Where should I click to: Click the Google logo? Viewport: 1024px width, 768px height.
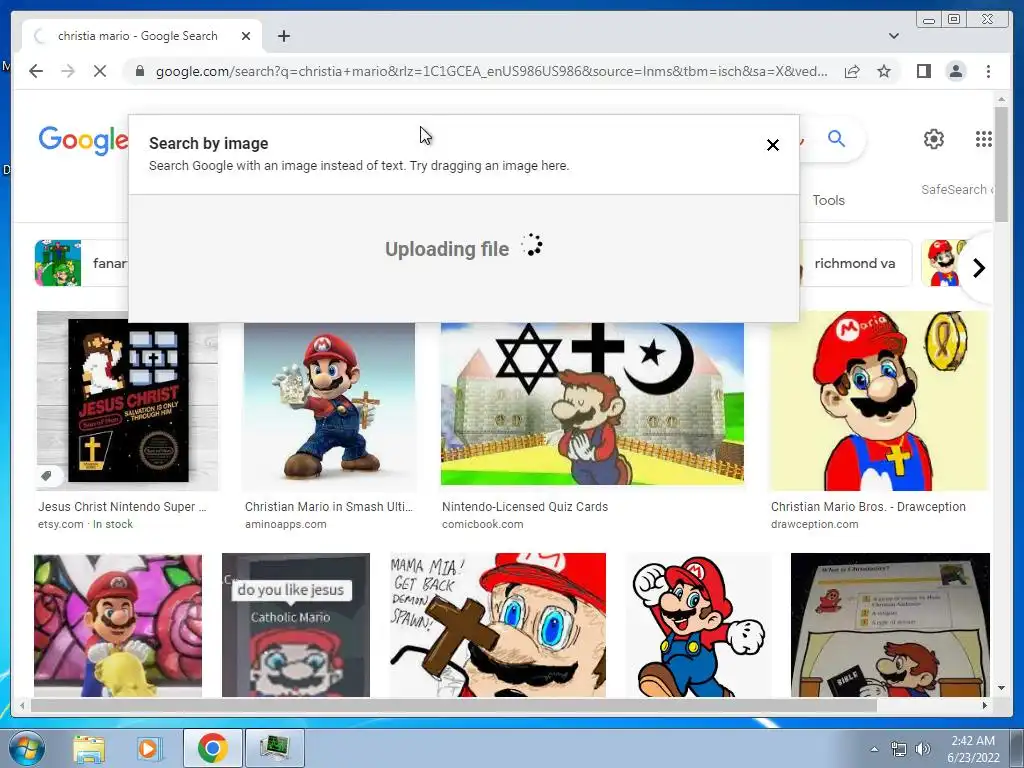click(x=83, y=140)
